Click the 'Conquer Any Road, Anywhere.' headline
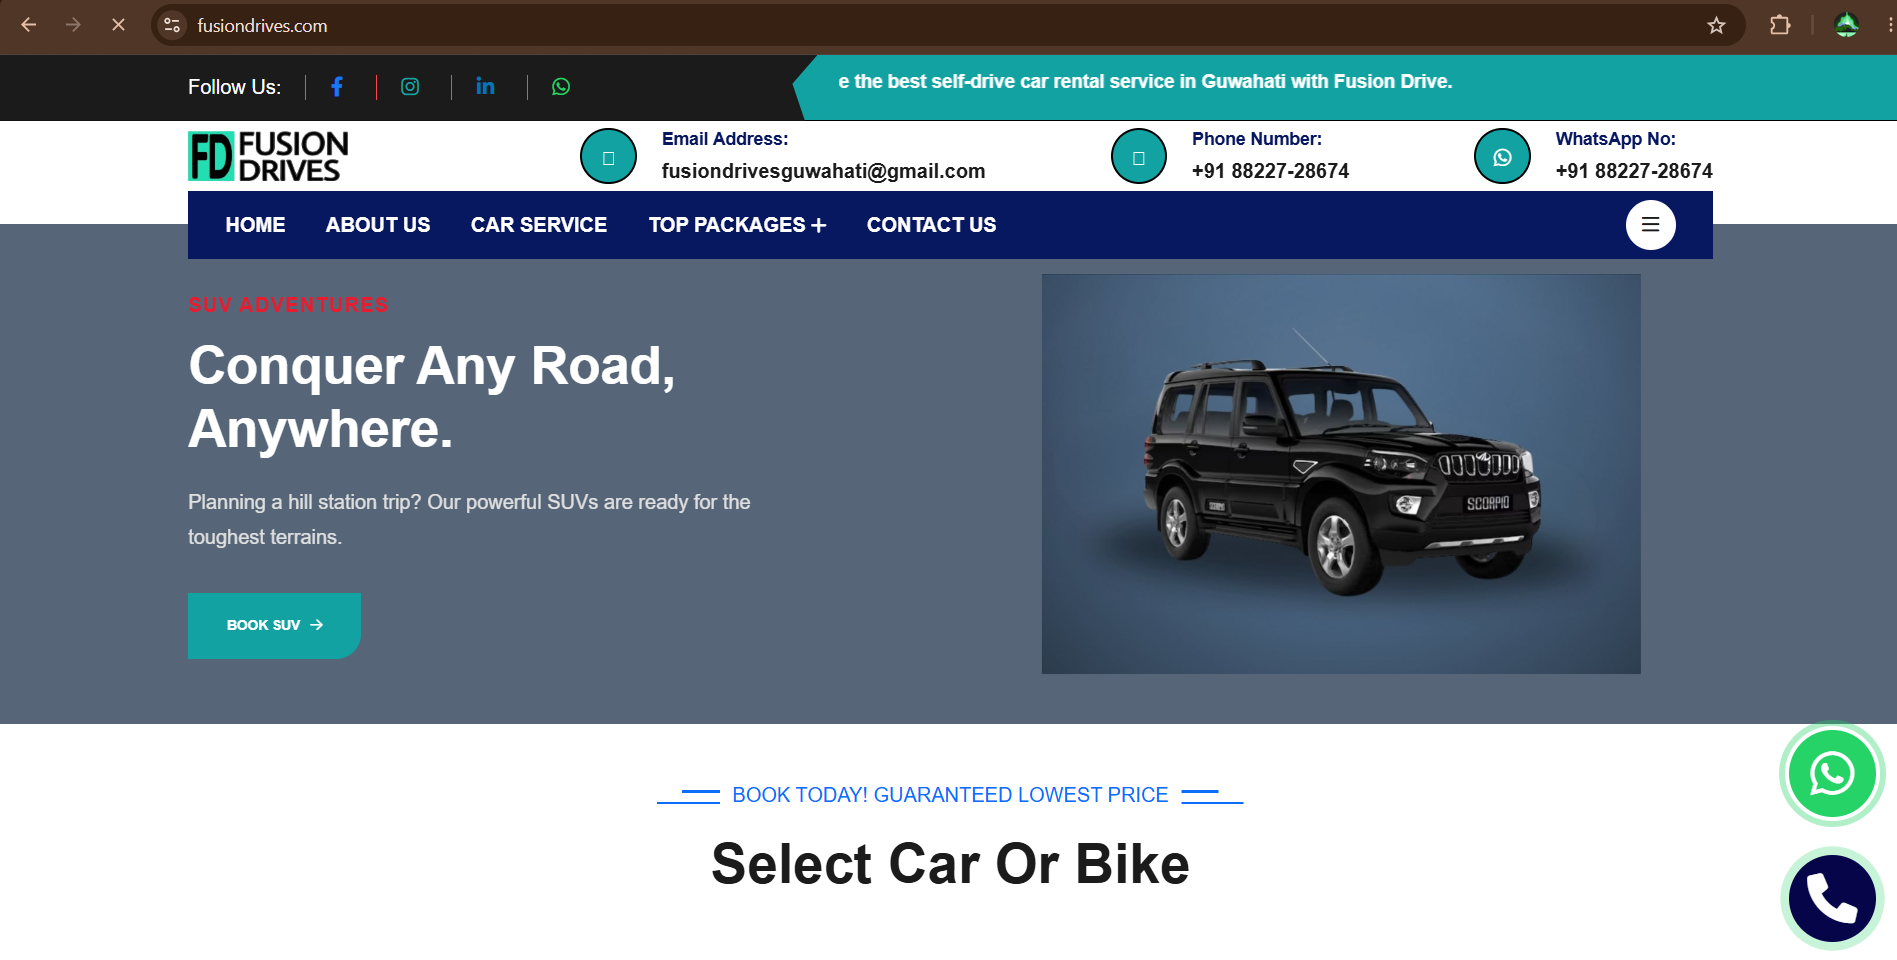 tap(432, 397)
